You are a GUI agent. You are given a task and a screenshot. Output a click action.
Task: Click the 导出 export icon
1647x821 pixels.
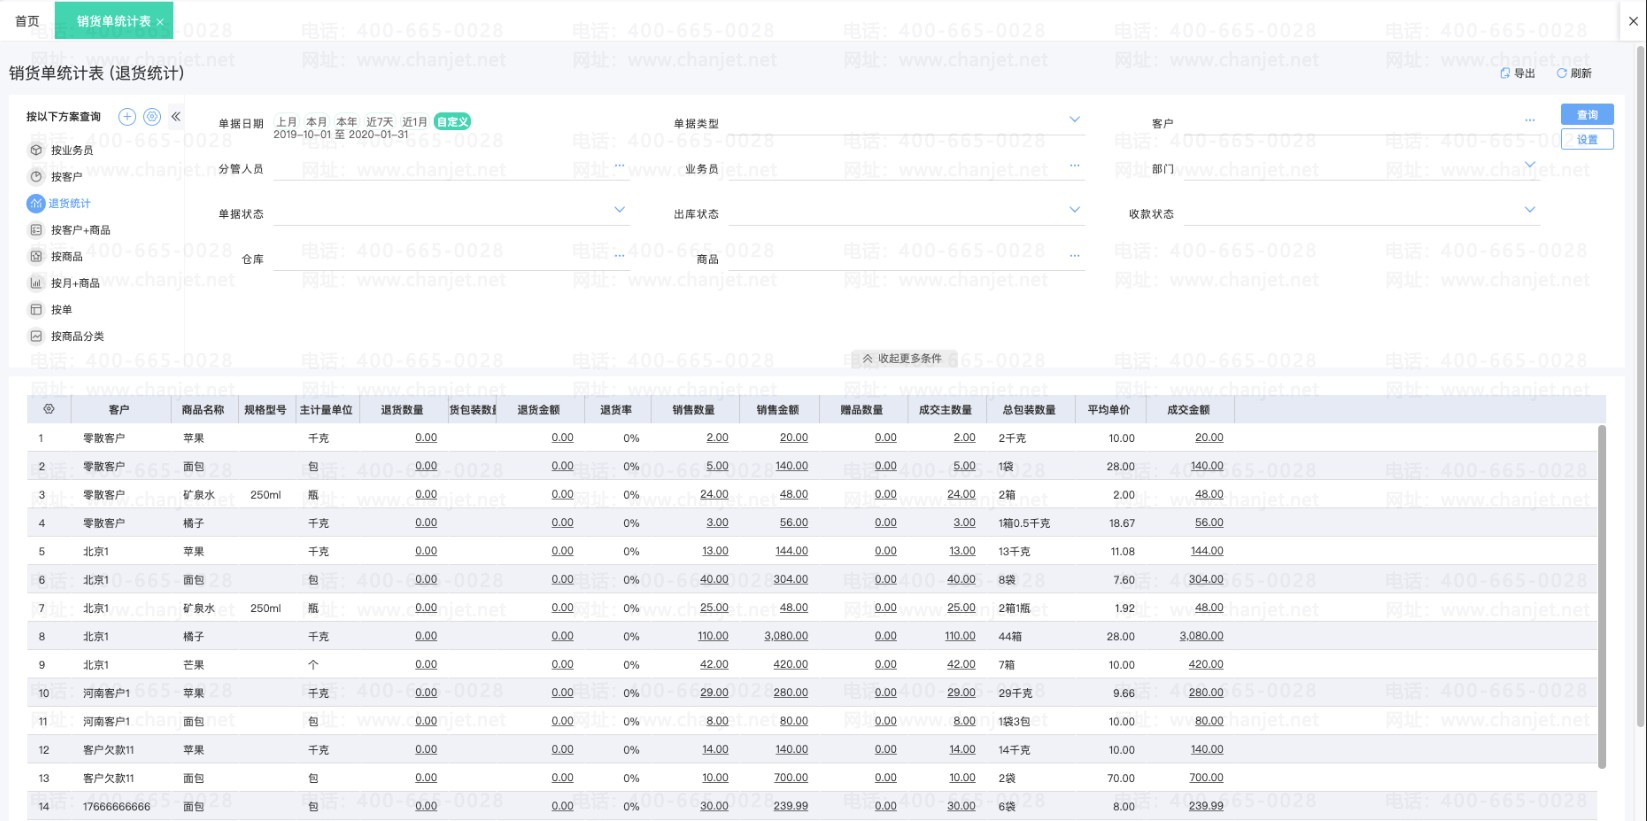[x=1505, y=73]
